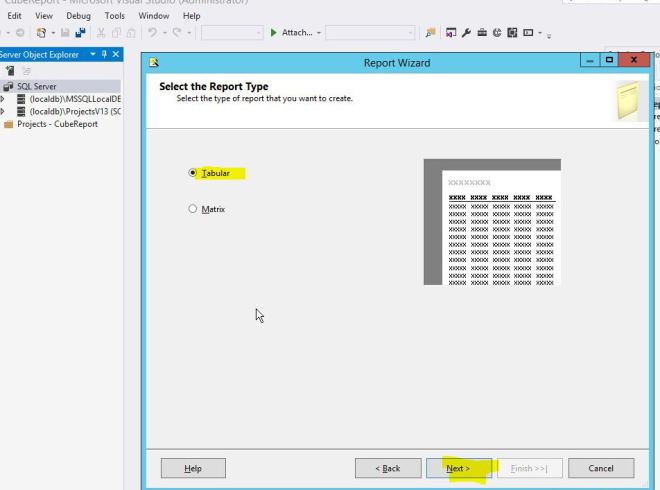Viewport: 660px width, 490px height.
Task: Open the Tools menu
Action: pyautogui.click(x=115, y=16)
